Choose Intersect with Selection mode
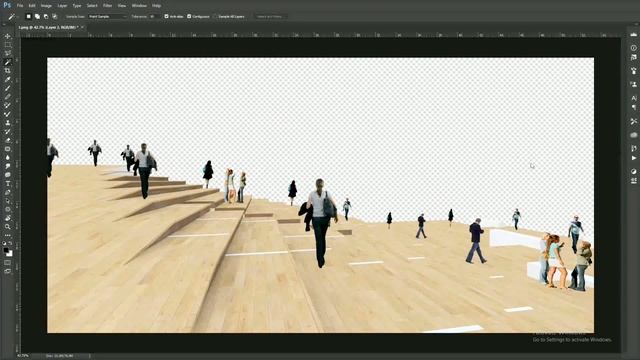 click(55, 17)
